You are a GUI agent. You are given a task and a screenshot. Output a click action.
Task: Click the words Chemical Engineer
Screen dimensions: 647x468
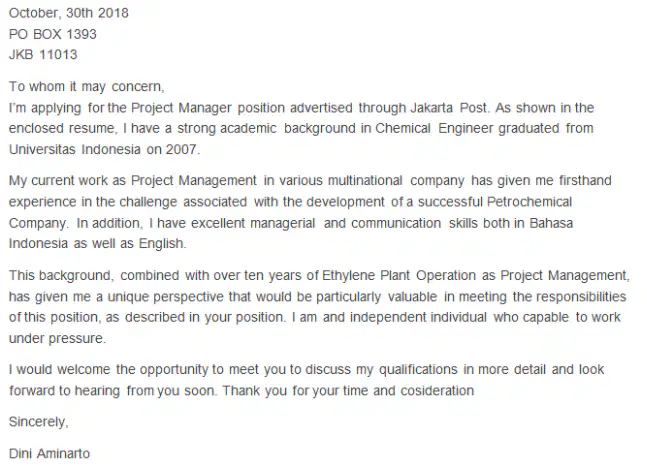pyautogui.click(x=434, y=128)
